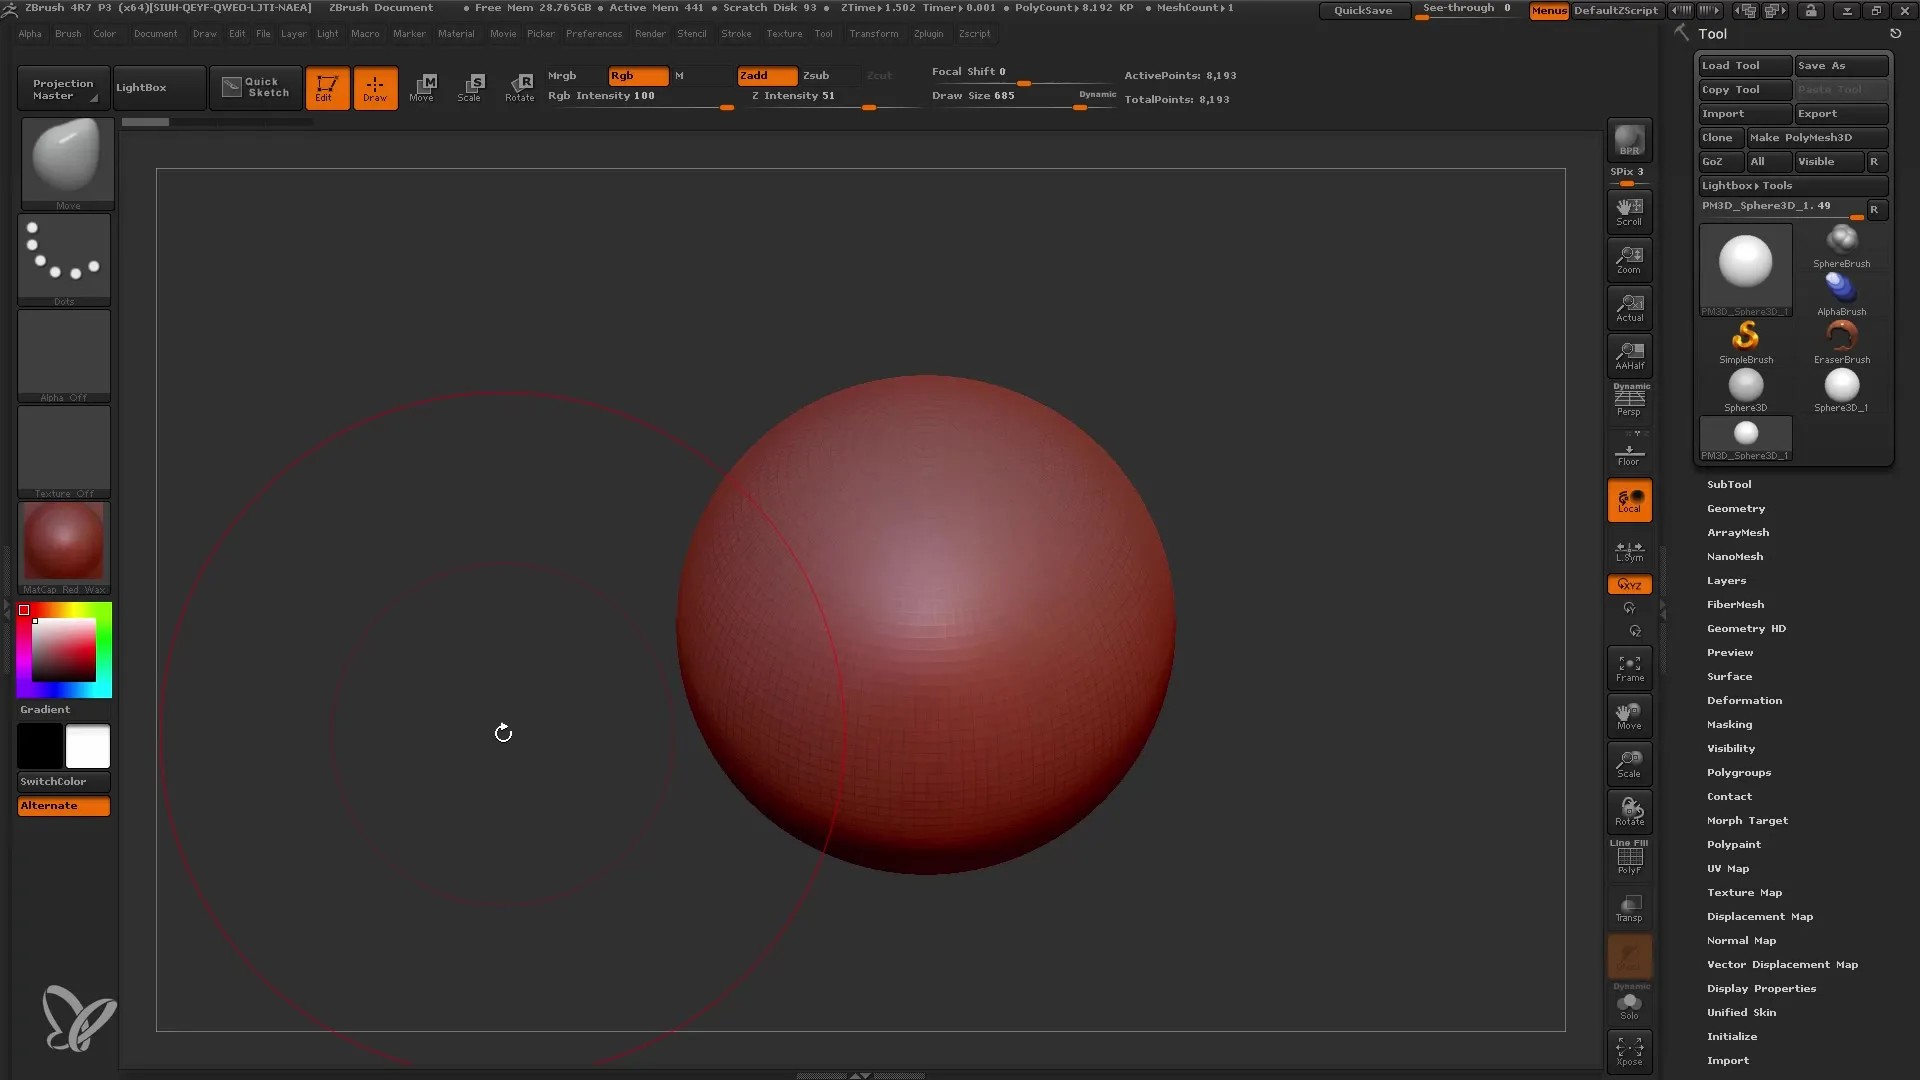Screen dimensions: 1920x1080
Task: Click the BPR render icon
Action: (x=1629, y=140)
